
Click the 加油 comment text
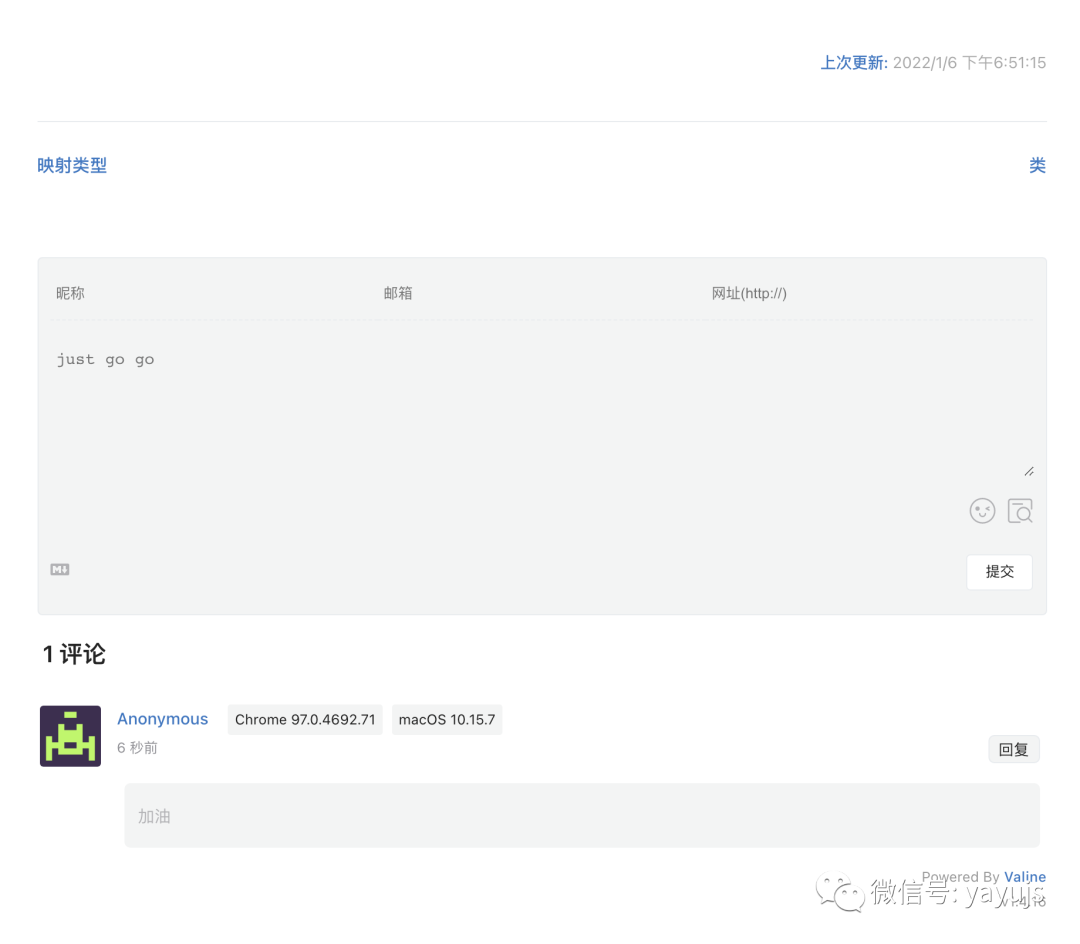tap(154, 817)
